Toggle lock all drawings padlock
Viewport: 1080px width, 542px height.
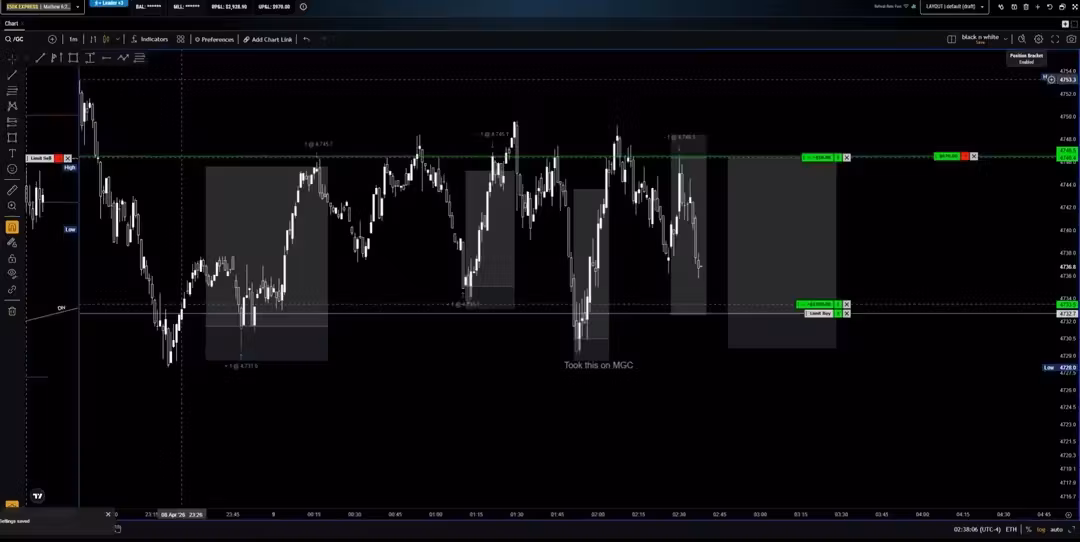[x=12, y=258]
